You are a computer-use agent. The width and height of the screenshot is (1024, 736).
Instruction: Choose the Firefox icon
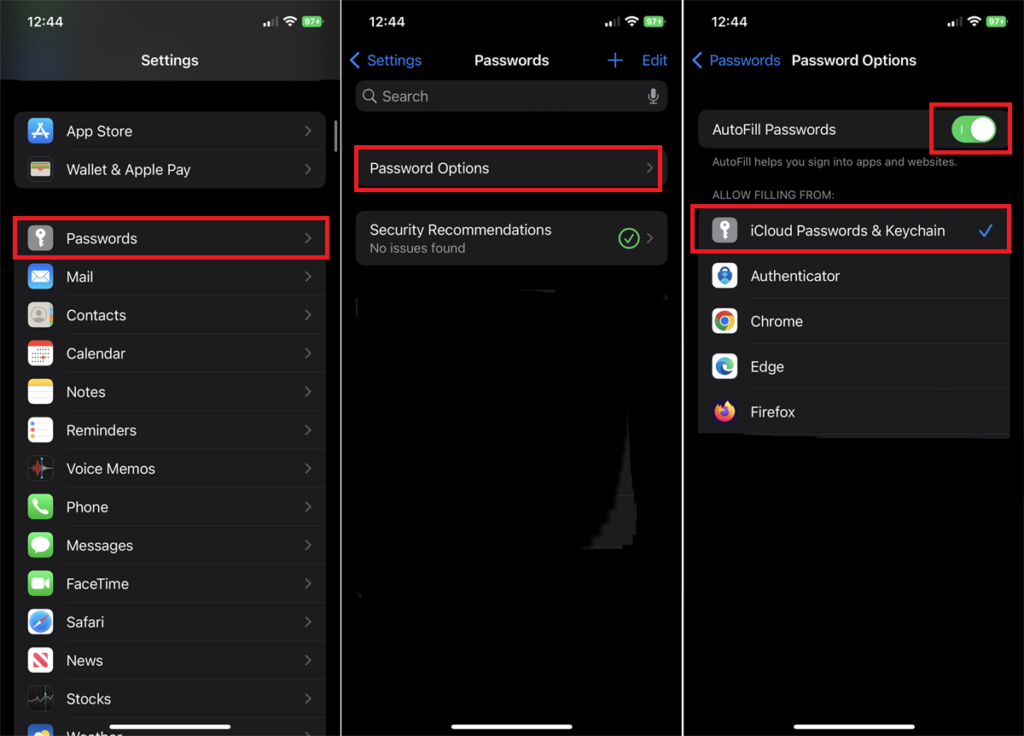click(x=724, y=412)
